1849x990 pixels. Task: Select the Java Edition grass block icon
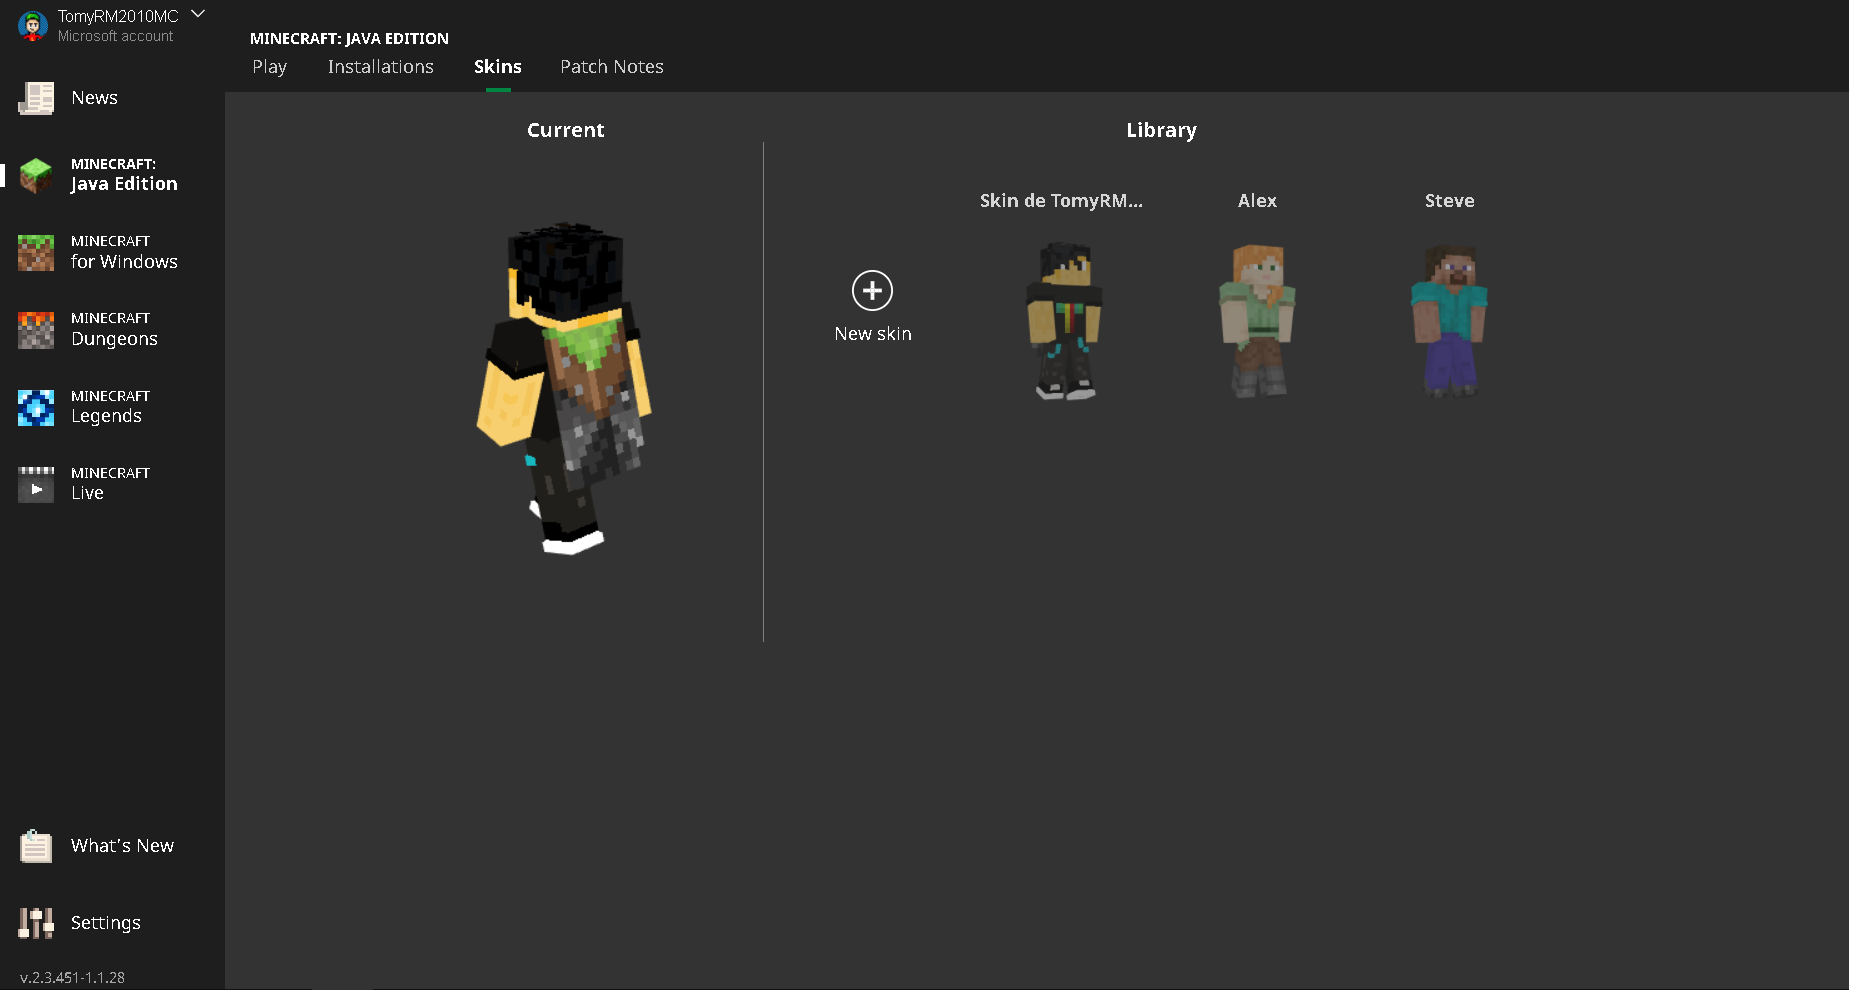pyautogui.click(x=36, y=175)
